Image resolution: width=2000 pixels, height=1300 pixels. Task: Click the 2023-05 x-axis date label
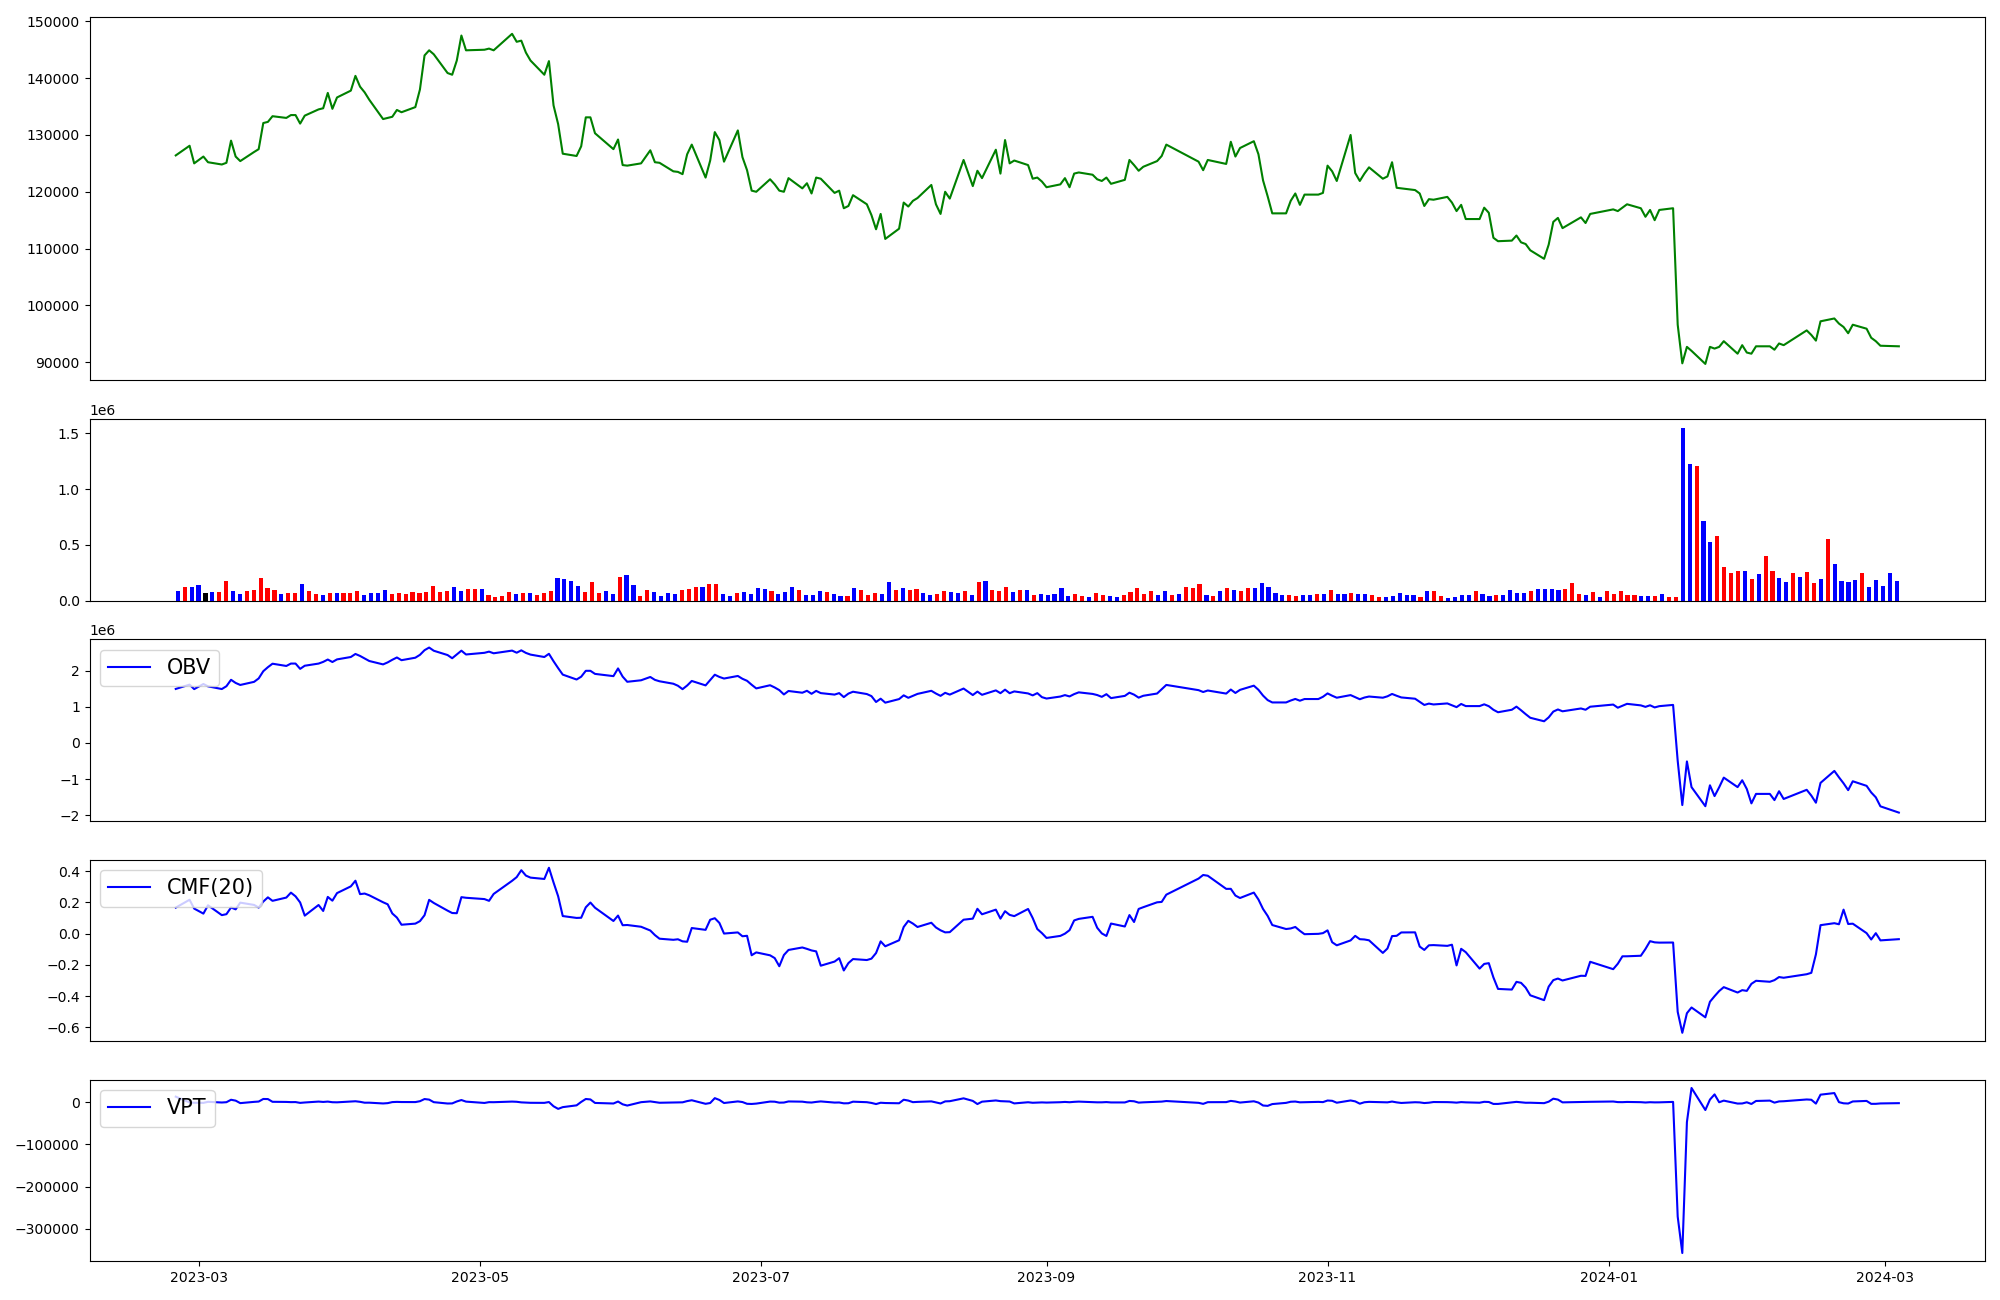481,1277
